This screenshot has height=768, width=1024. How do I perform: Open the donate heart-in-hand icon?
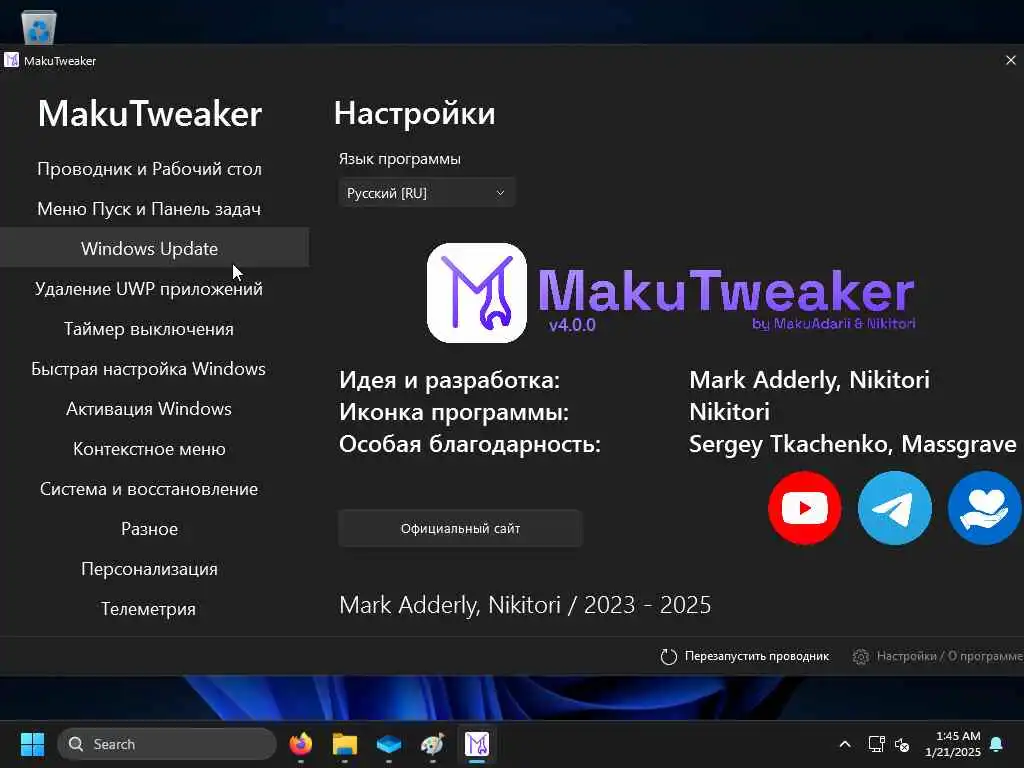(985, 508)
